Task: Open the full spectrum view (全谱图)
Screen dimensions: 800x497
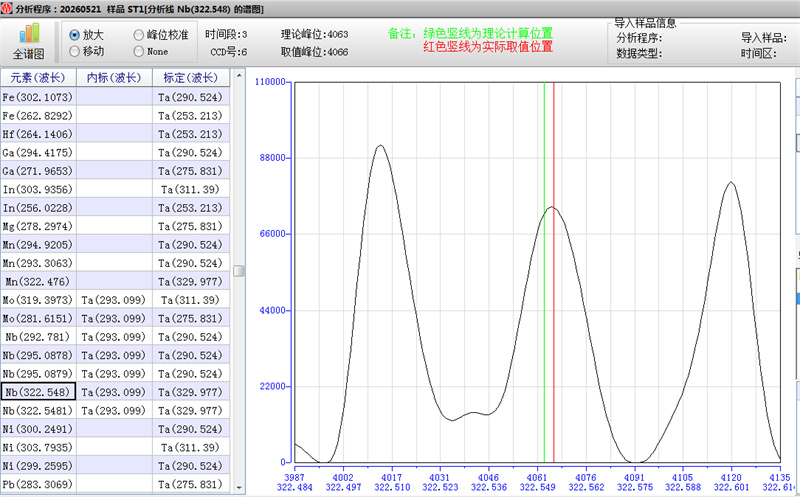Action: pyautogui.click(x=29, y=42)
